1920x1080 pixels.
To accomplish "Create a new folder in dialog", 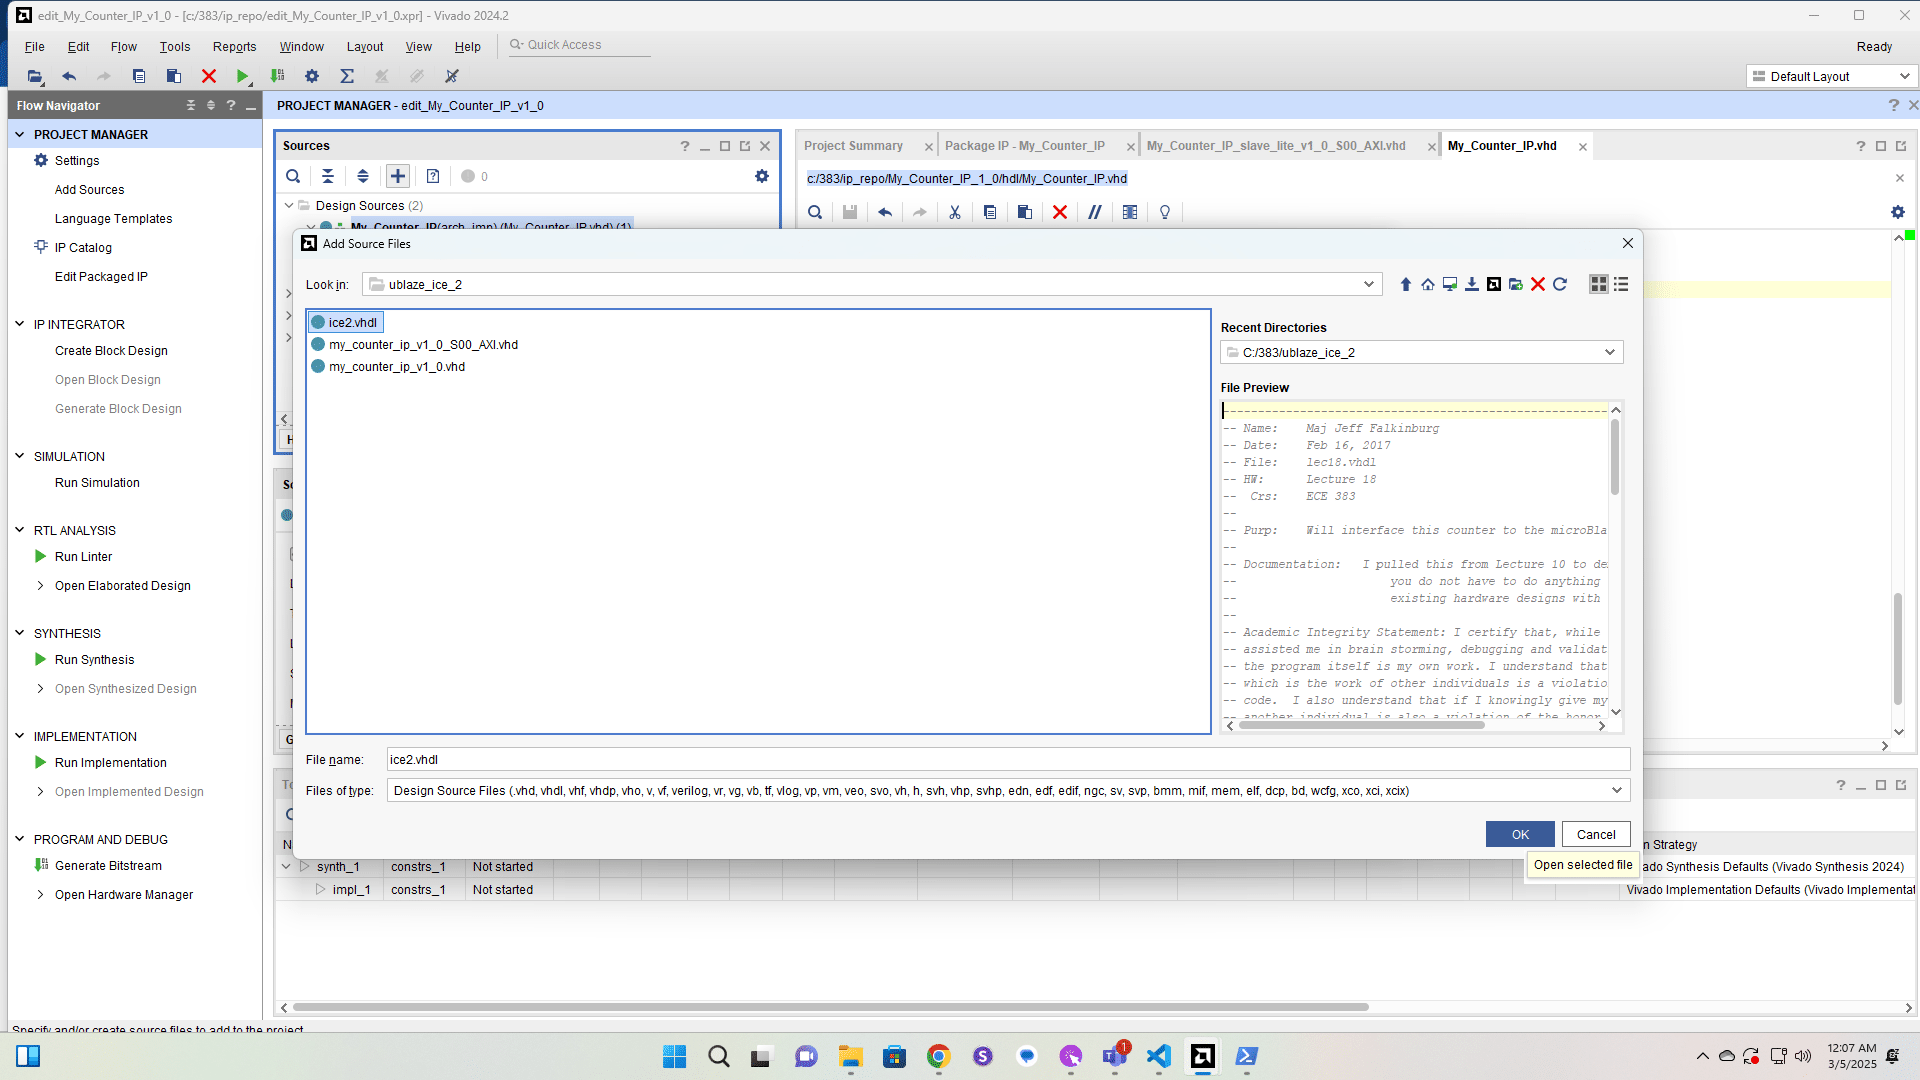I will tap(1516, 285).
